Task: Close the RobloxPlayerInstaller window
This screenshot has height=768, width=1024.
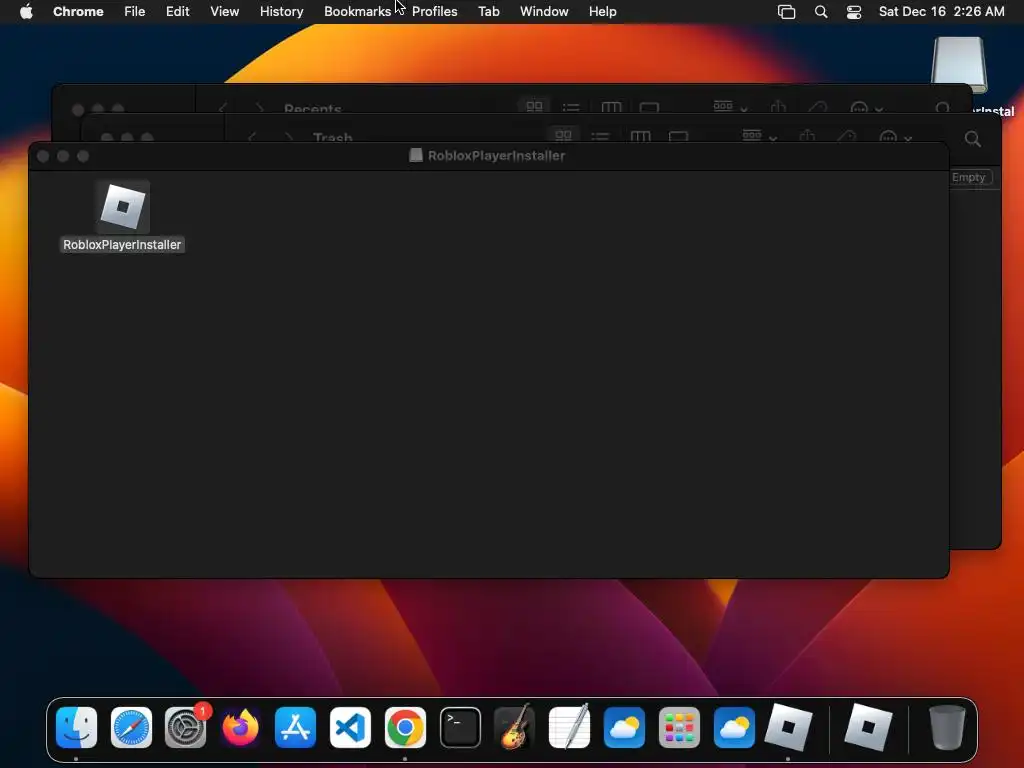Action: click(x=43, y=156)
